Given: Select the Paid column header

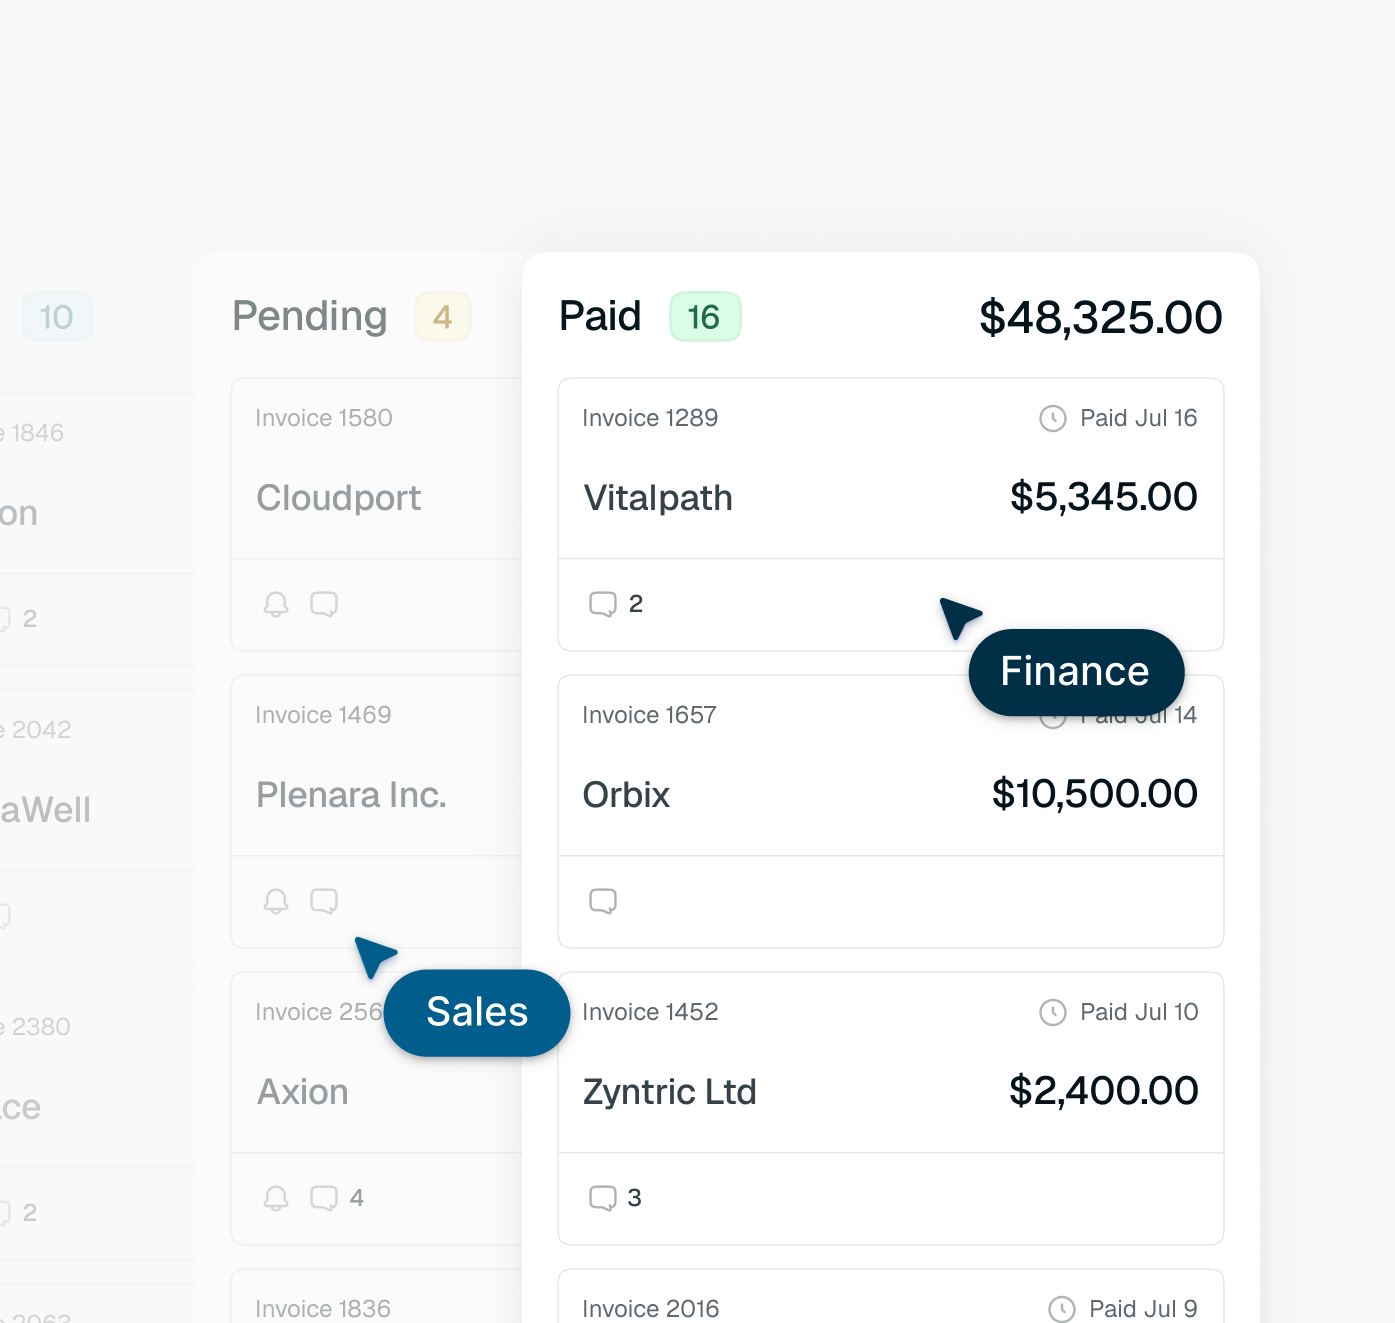Looking at the screenshot, I should 600,316.
